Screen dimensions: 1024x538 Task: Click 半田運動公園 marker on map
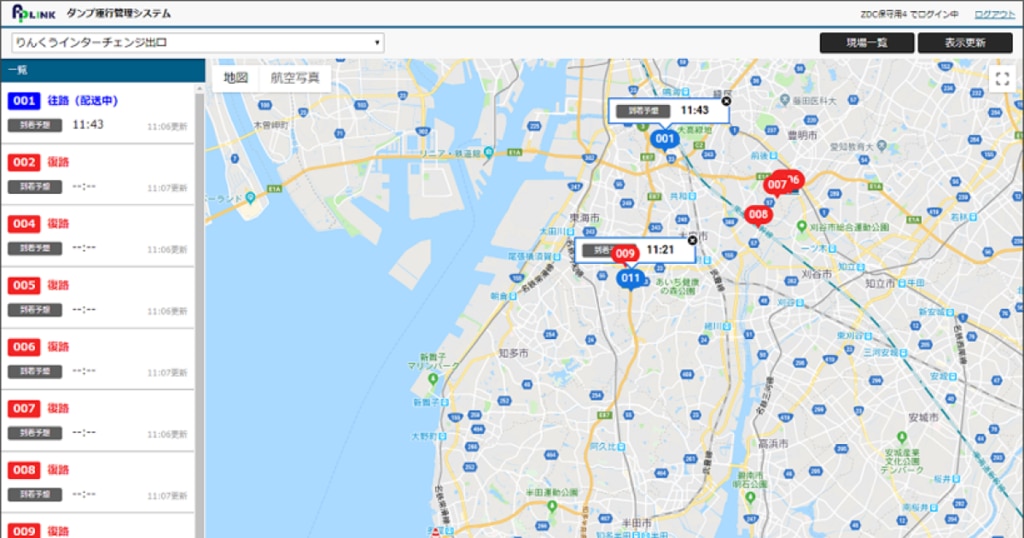coord(552,507)
